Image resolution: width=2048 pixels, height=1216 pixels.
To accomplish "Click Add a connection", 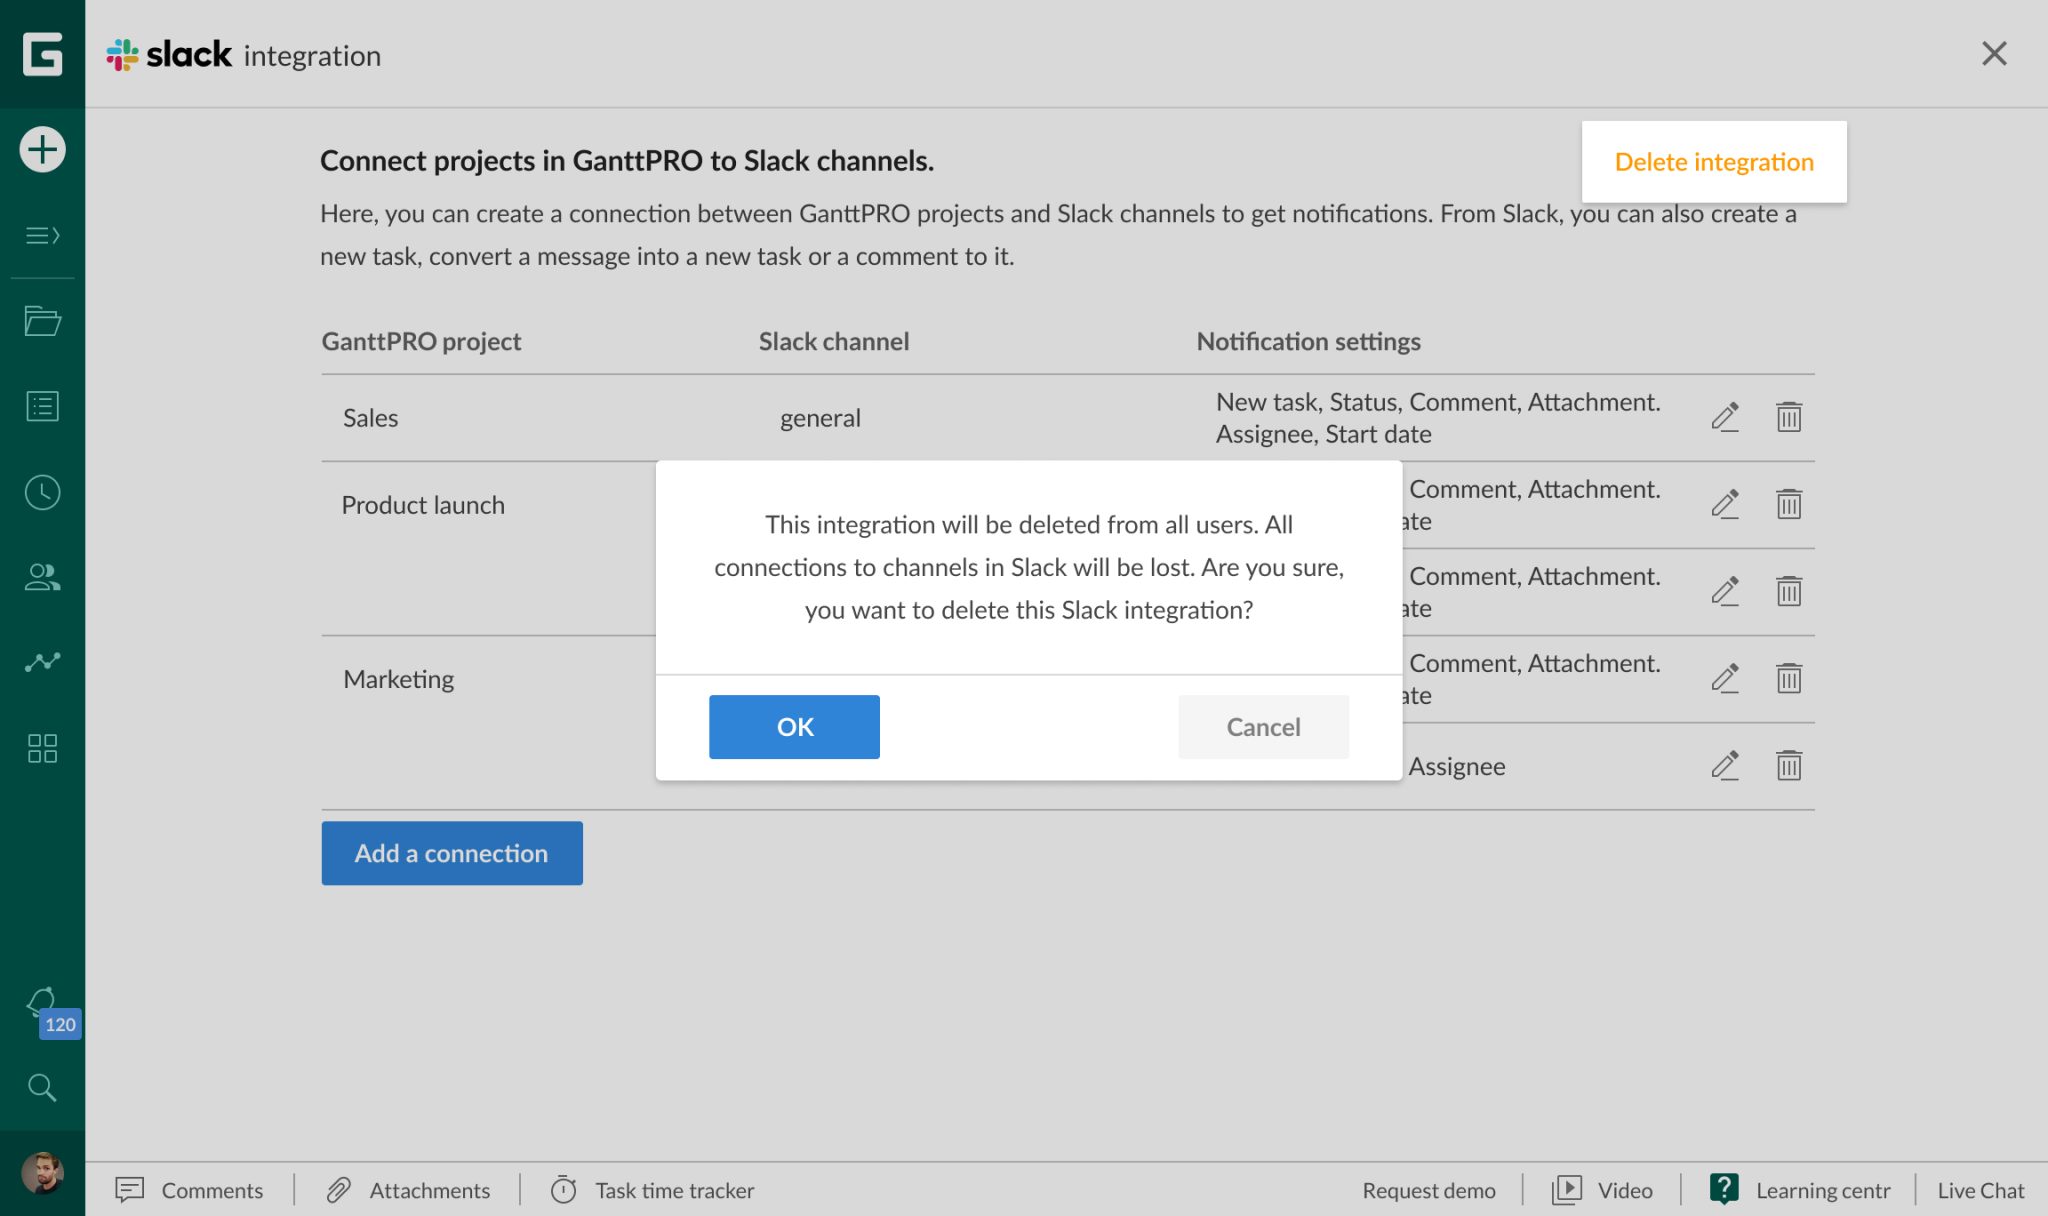I will click(x=451, y=852).
